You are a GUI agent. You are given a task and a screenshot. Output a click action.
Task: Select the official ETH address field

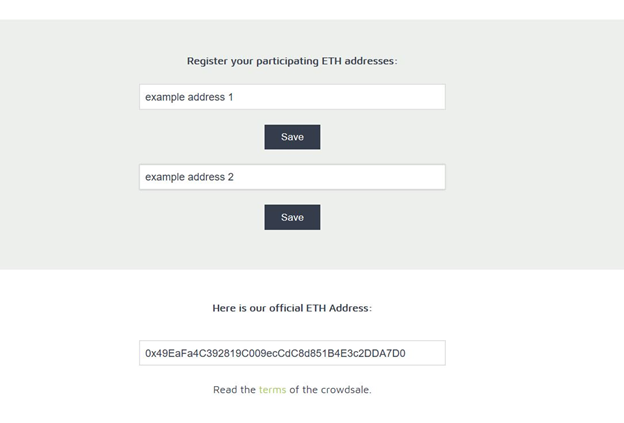pyautogui.click(x=292, y=353)
